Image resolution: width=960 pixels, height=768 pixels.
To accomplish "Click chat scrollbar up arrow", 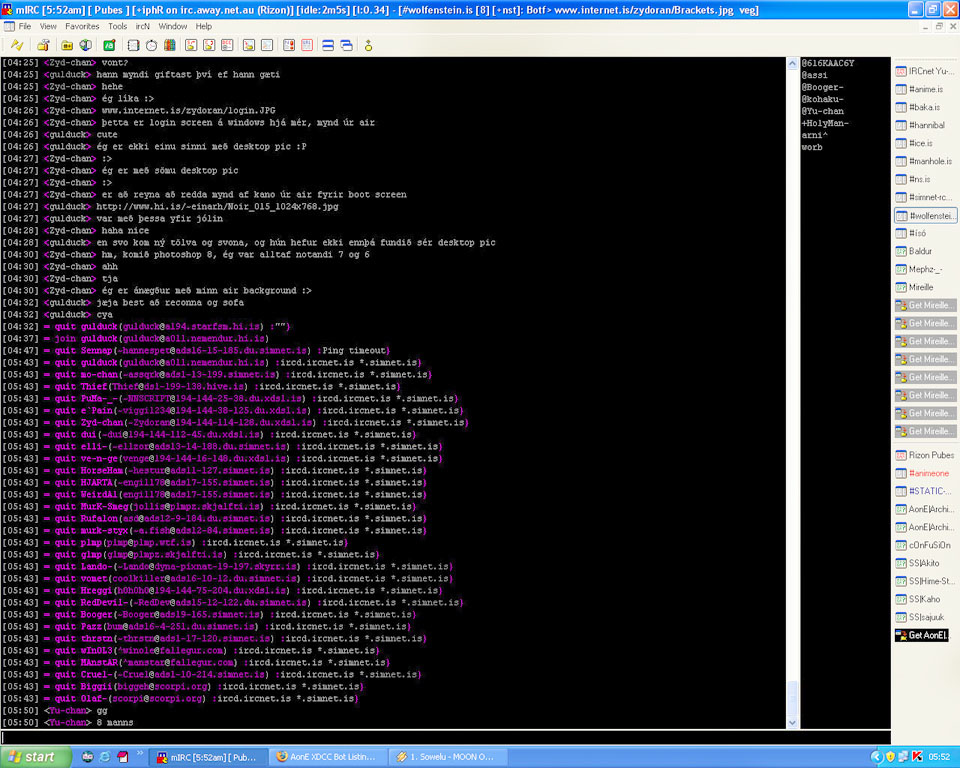I will [792, 63].
